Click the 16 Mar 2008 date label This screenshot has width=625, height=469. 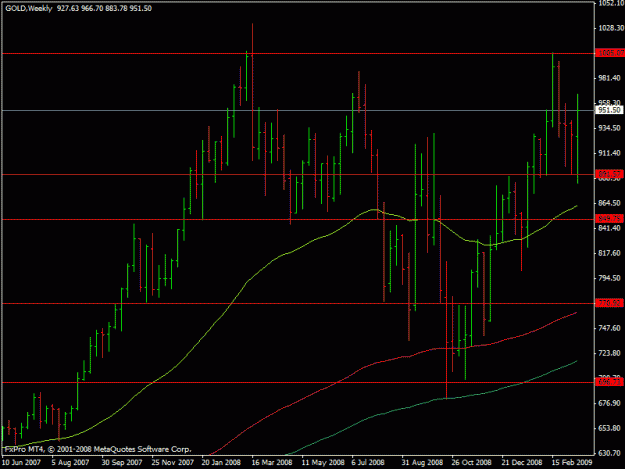pyautogui.click(x=272, y=463)
